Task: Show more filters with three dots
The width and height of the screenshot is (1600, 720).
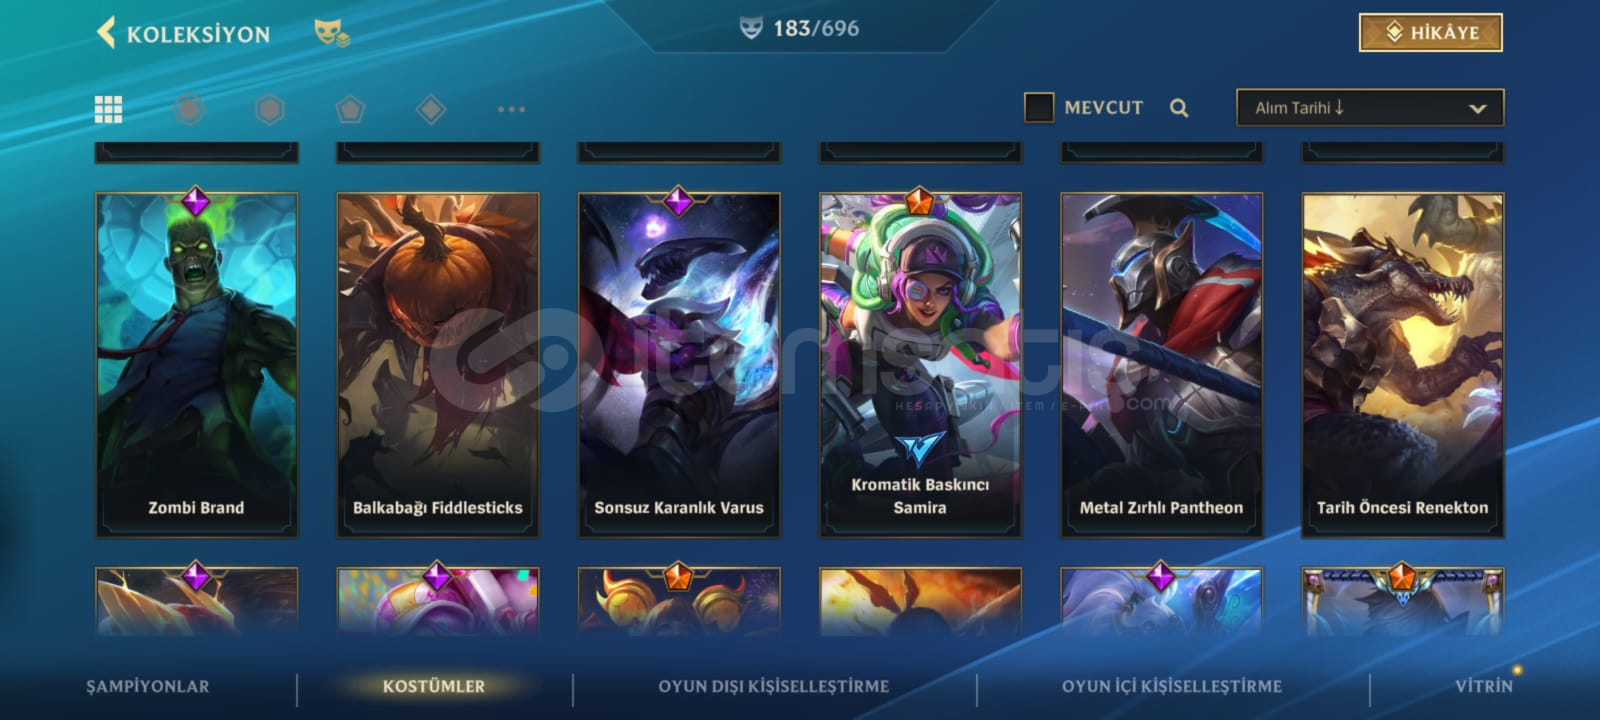Action: point(511,109)
